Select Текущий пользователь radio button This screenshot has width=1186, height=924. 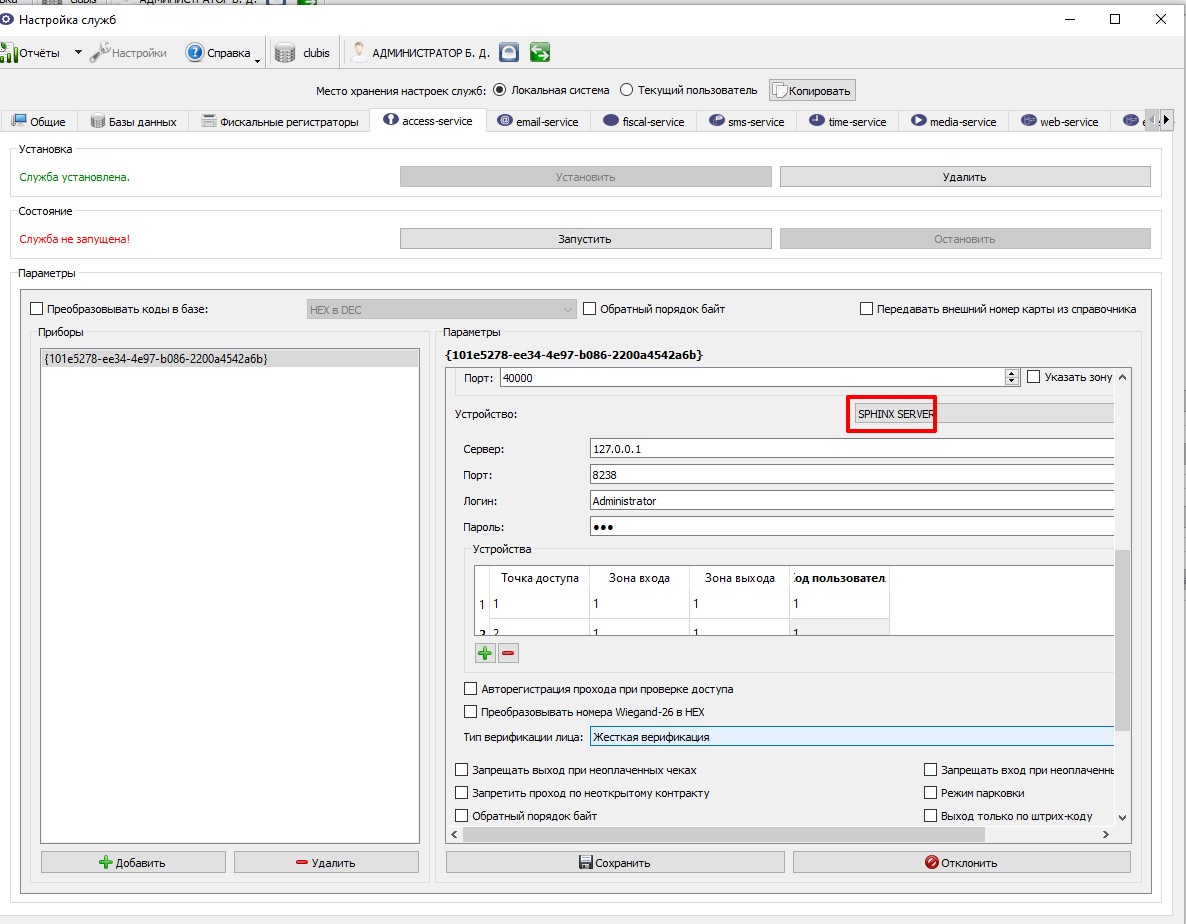[x=626, y=90]
